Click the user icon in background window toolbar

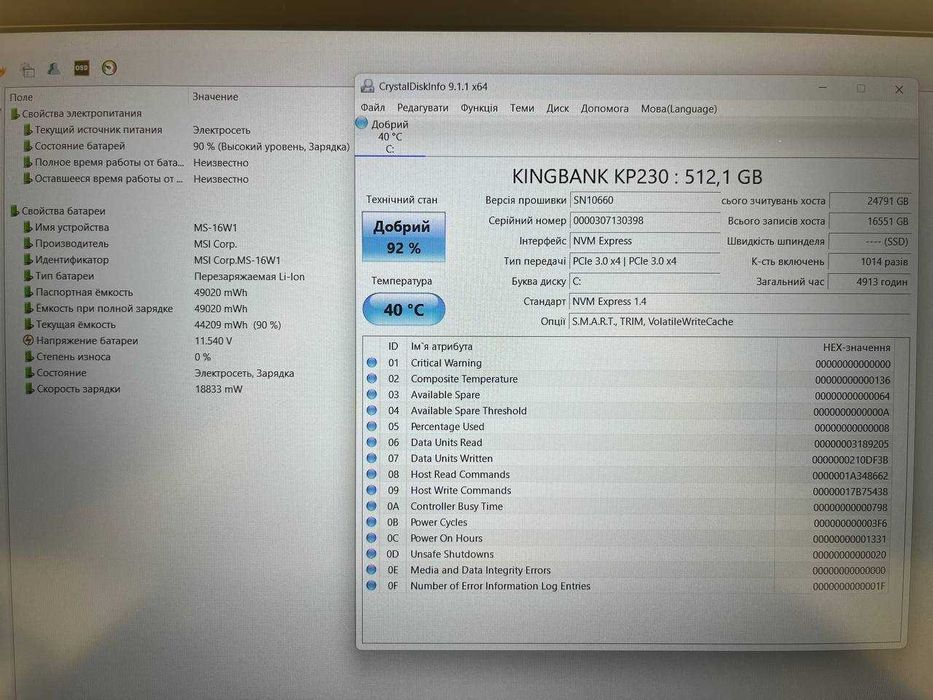click(x=54, y=69)
